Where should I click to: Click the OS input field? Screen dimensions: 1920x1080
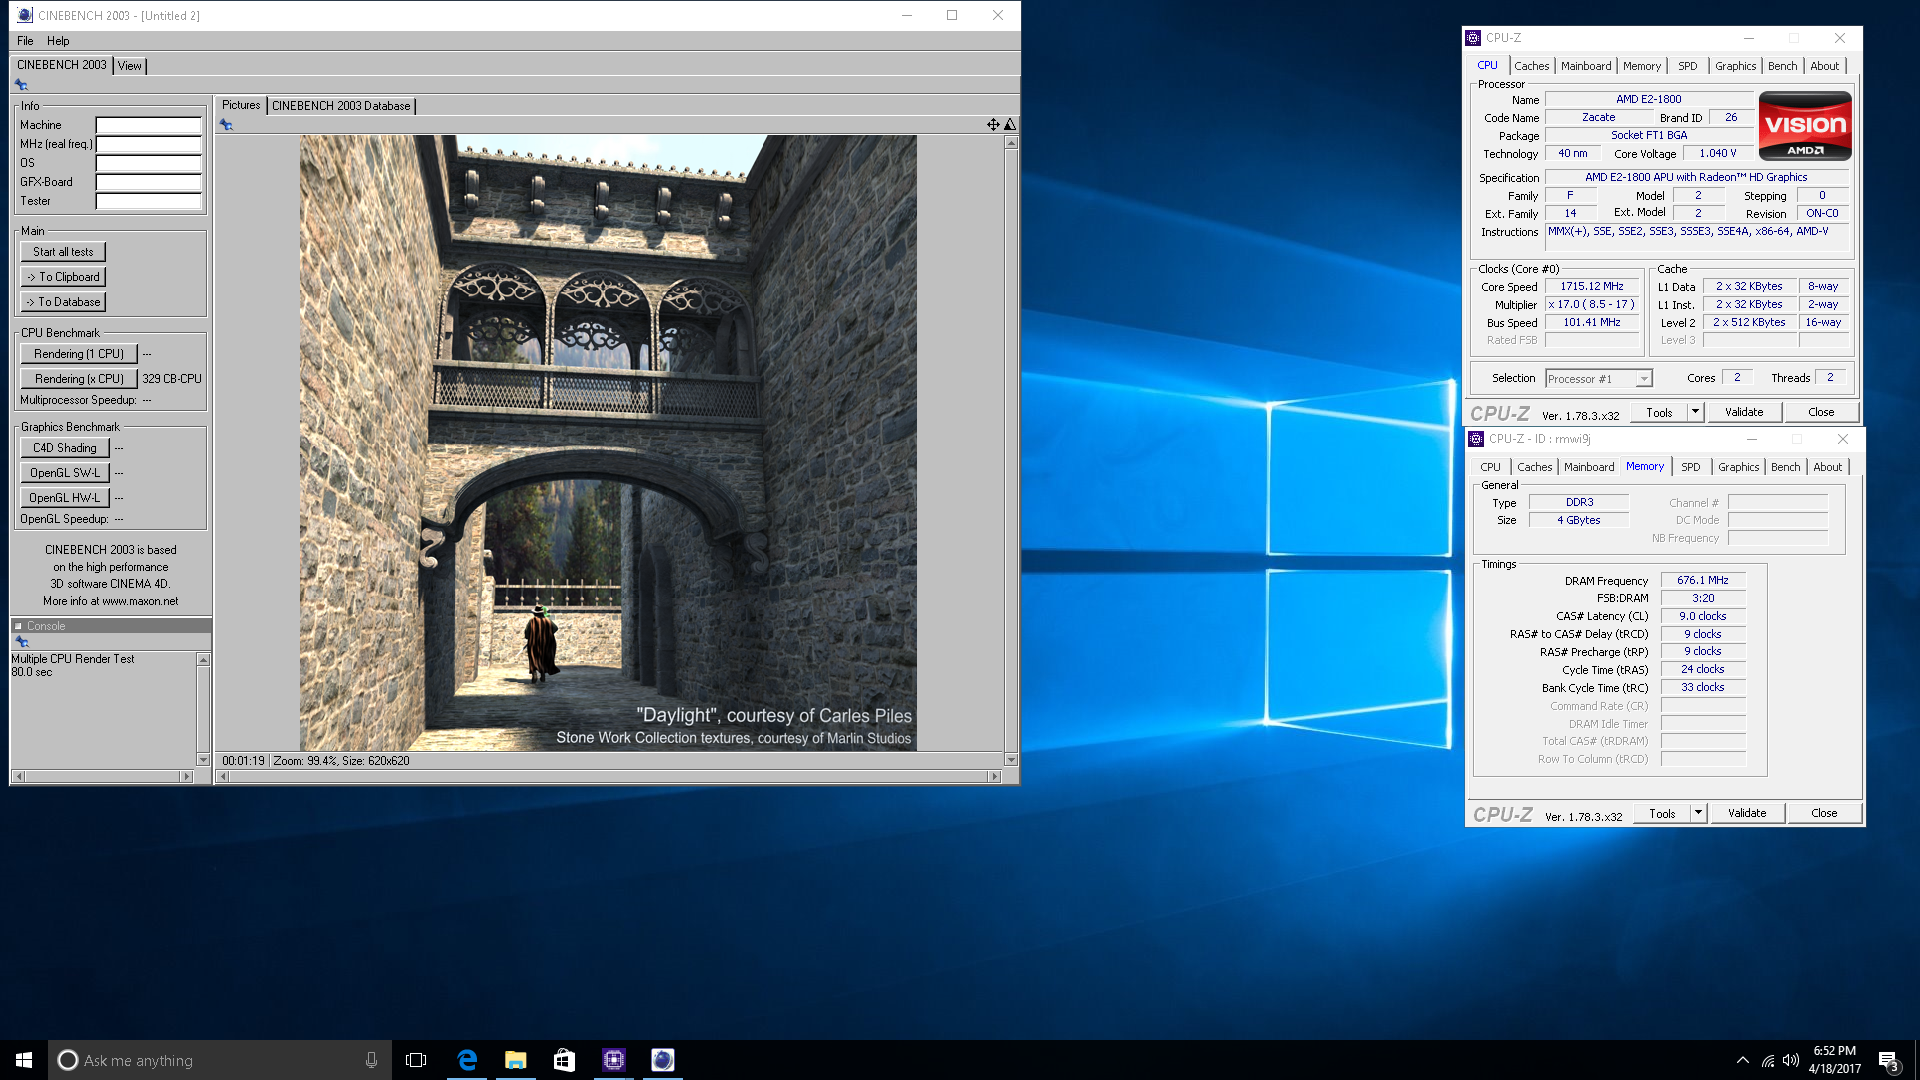tap(149, 164)
